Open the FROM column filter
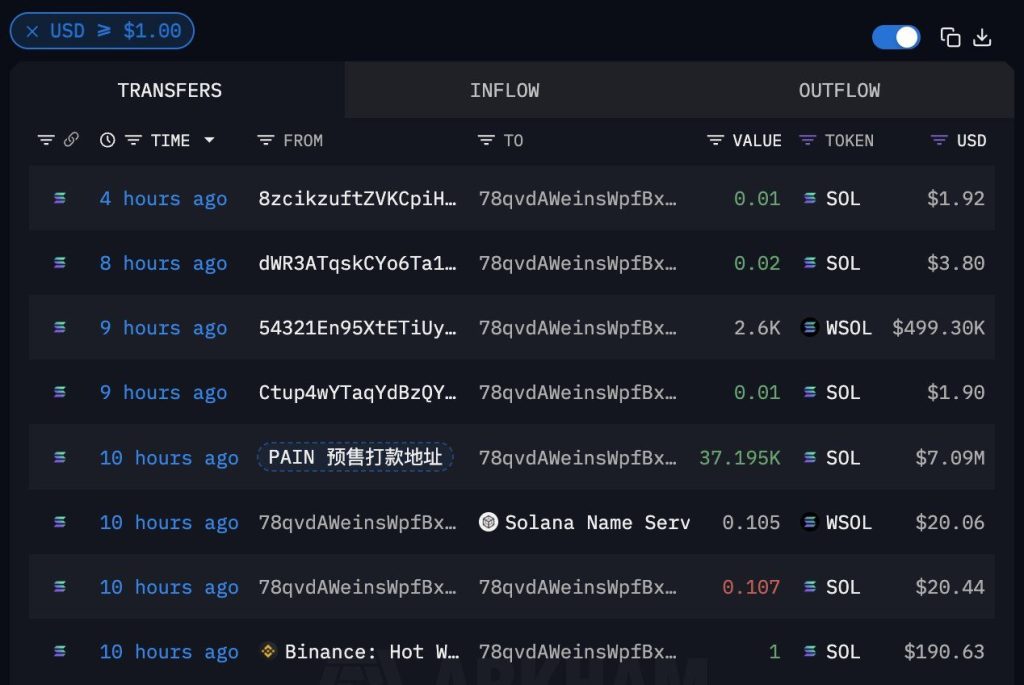Screen dimensions: 1024x685 (264, 140)
